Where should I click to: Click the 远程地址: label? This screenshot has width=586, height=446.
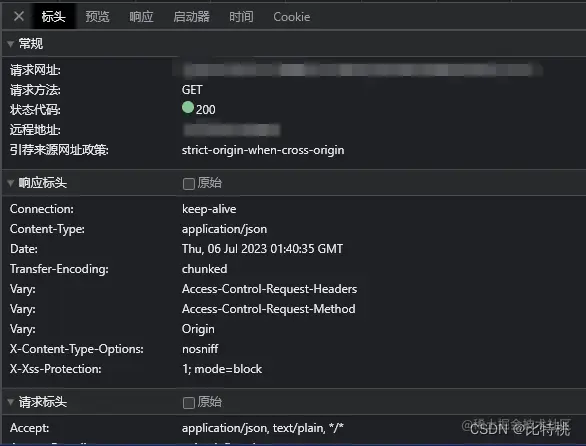coord(35,130)
